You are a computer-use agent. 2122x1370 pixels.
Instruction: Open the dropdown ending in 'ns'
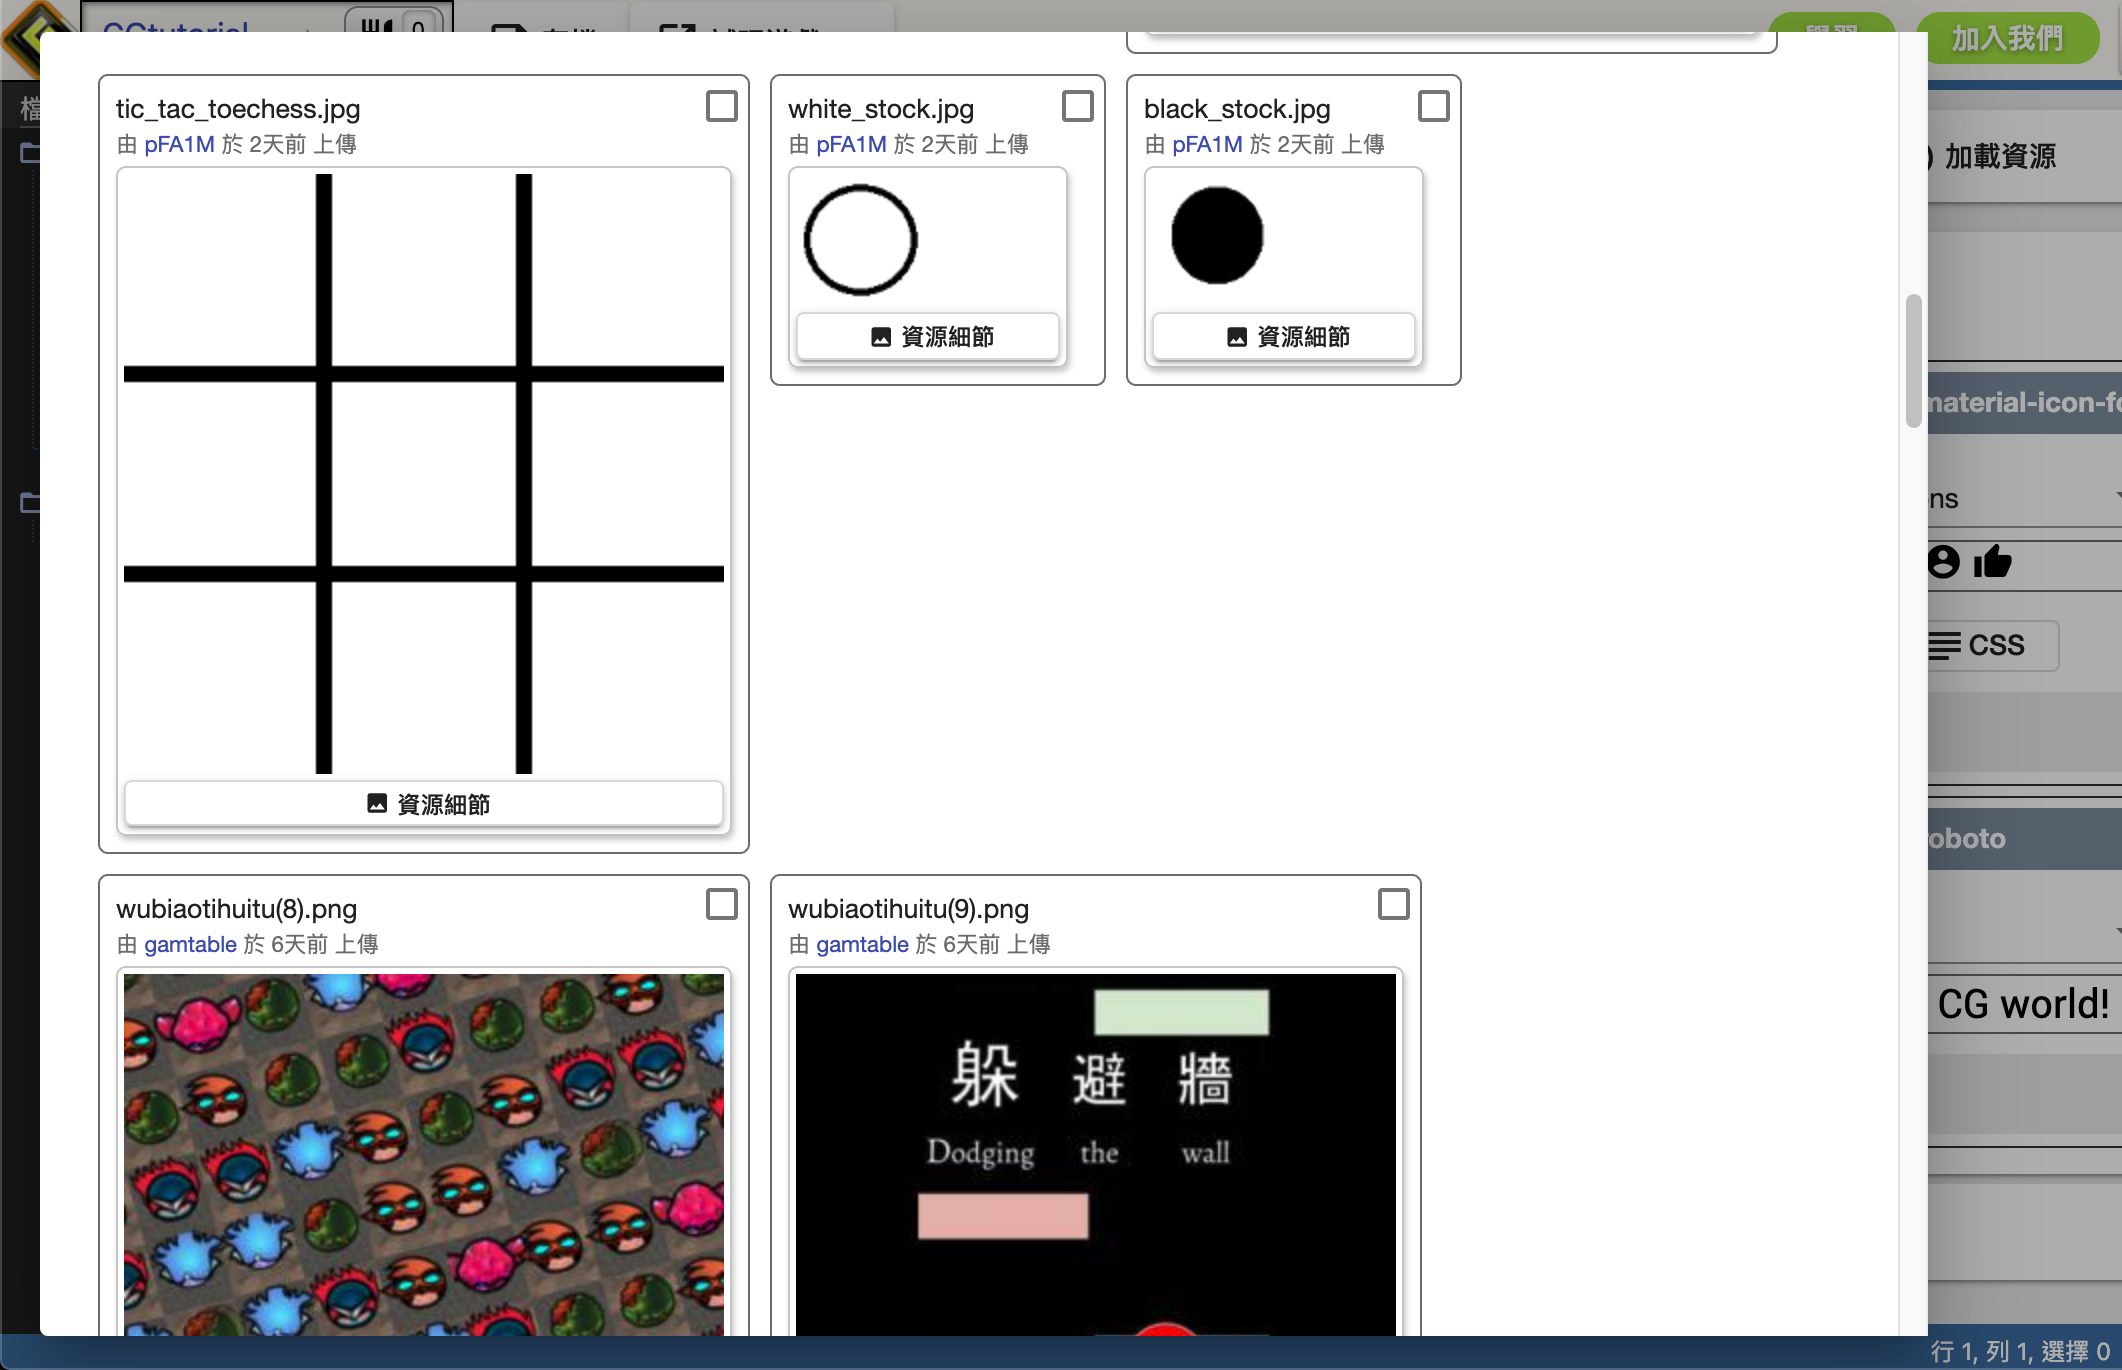(2020, 498)
